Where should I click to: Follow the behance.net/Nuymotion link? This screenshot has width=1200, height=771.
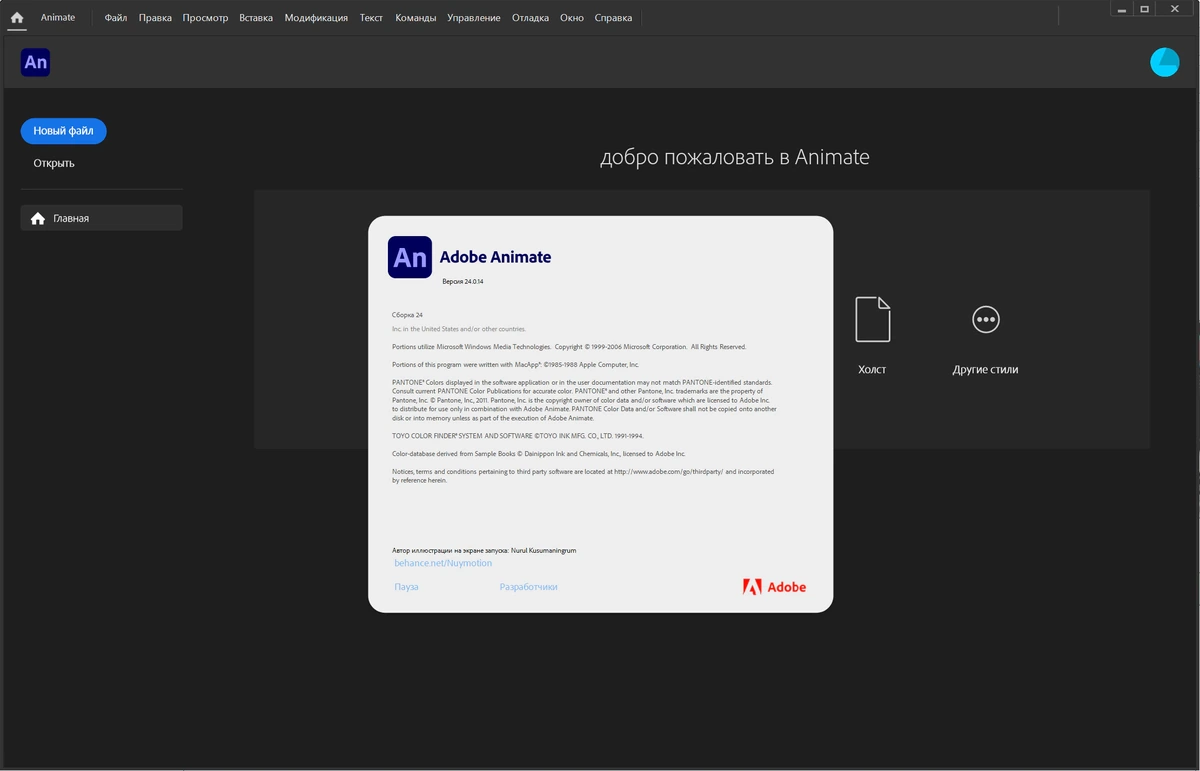[x=443, y=563]
